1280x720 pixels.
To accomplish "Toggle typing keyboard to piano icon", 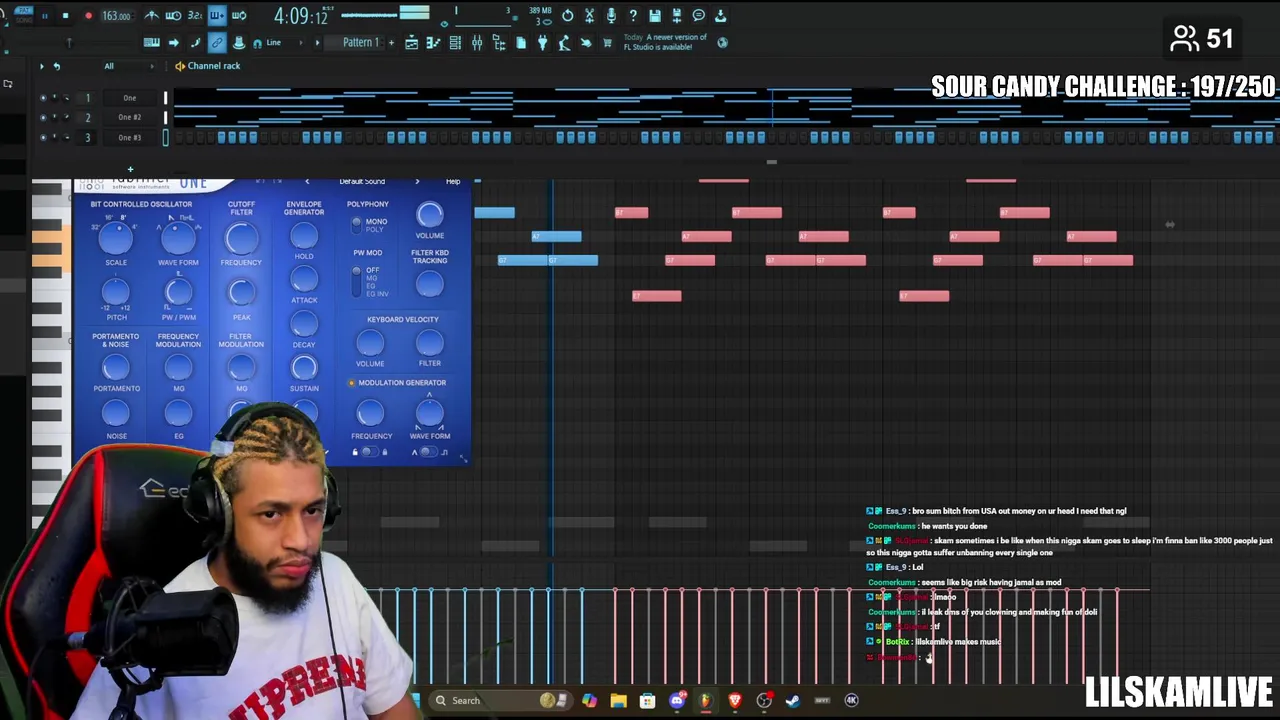I will (152, 42).
